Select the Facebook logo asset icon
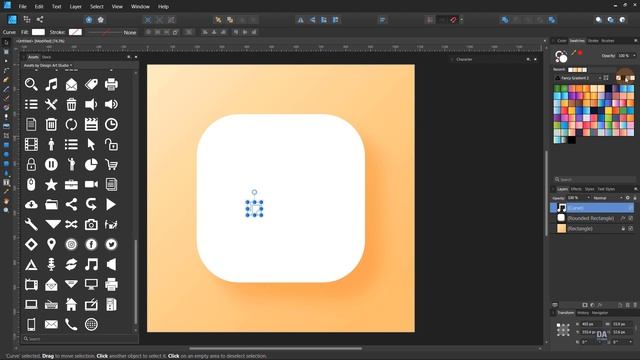640x360 pixels. (x=91, y=244)
